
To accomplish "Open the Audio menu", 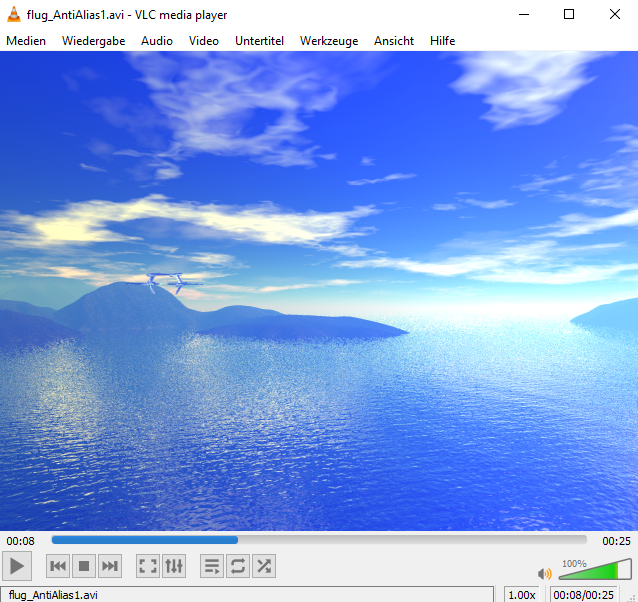I will coord(157,41).
